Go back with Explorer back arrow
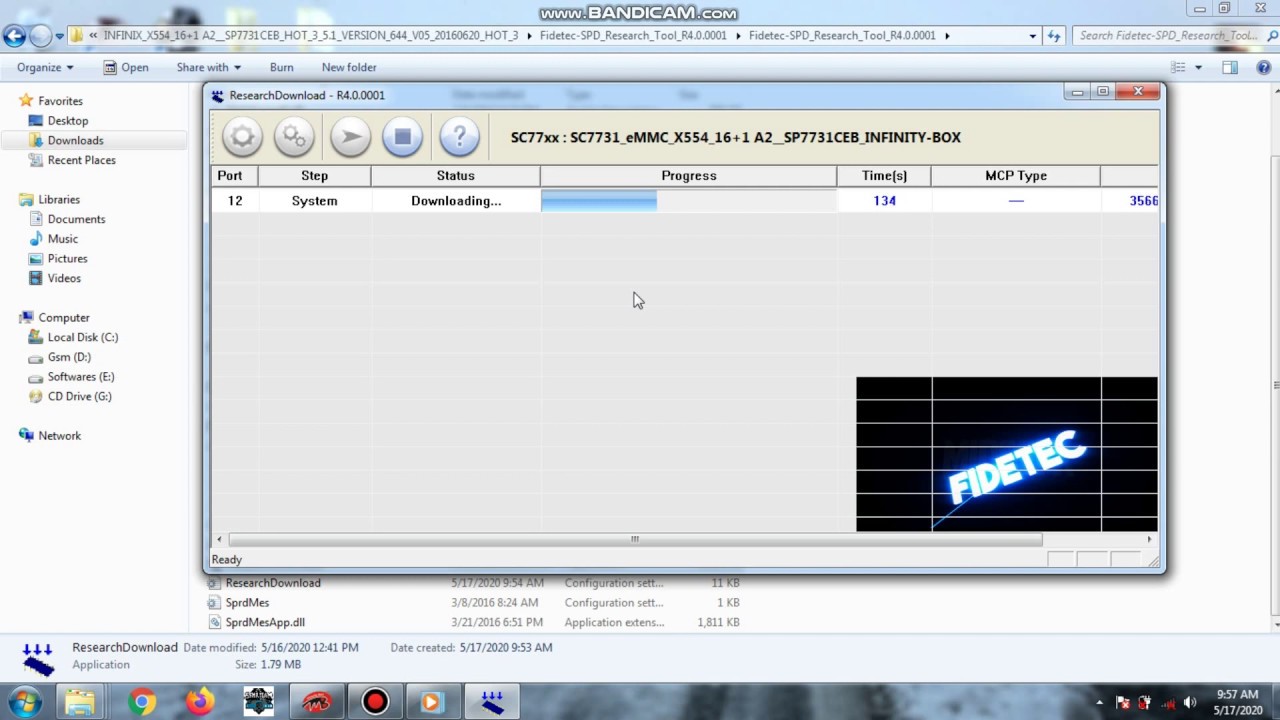The image size is (1280, 720). (x=14, y=37)
